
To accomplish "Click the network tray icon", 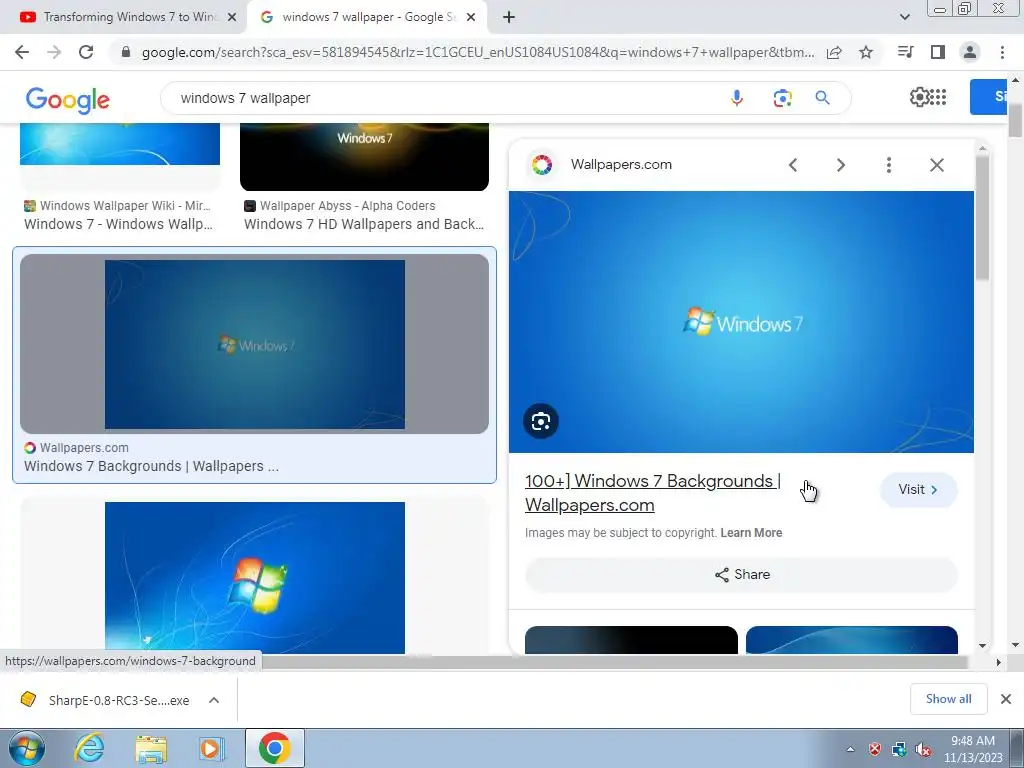I will [899, 749].
